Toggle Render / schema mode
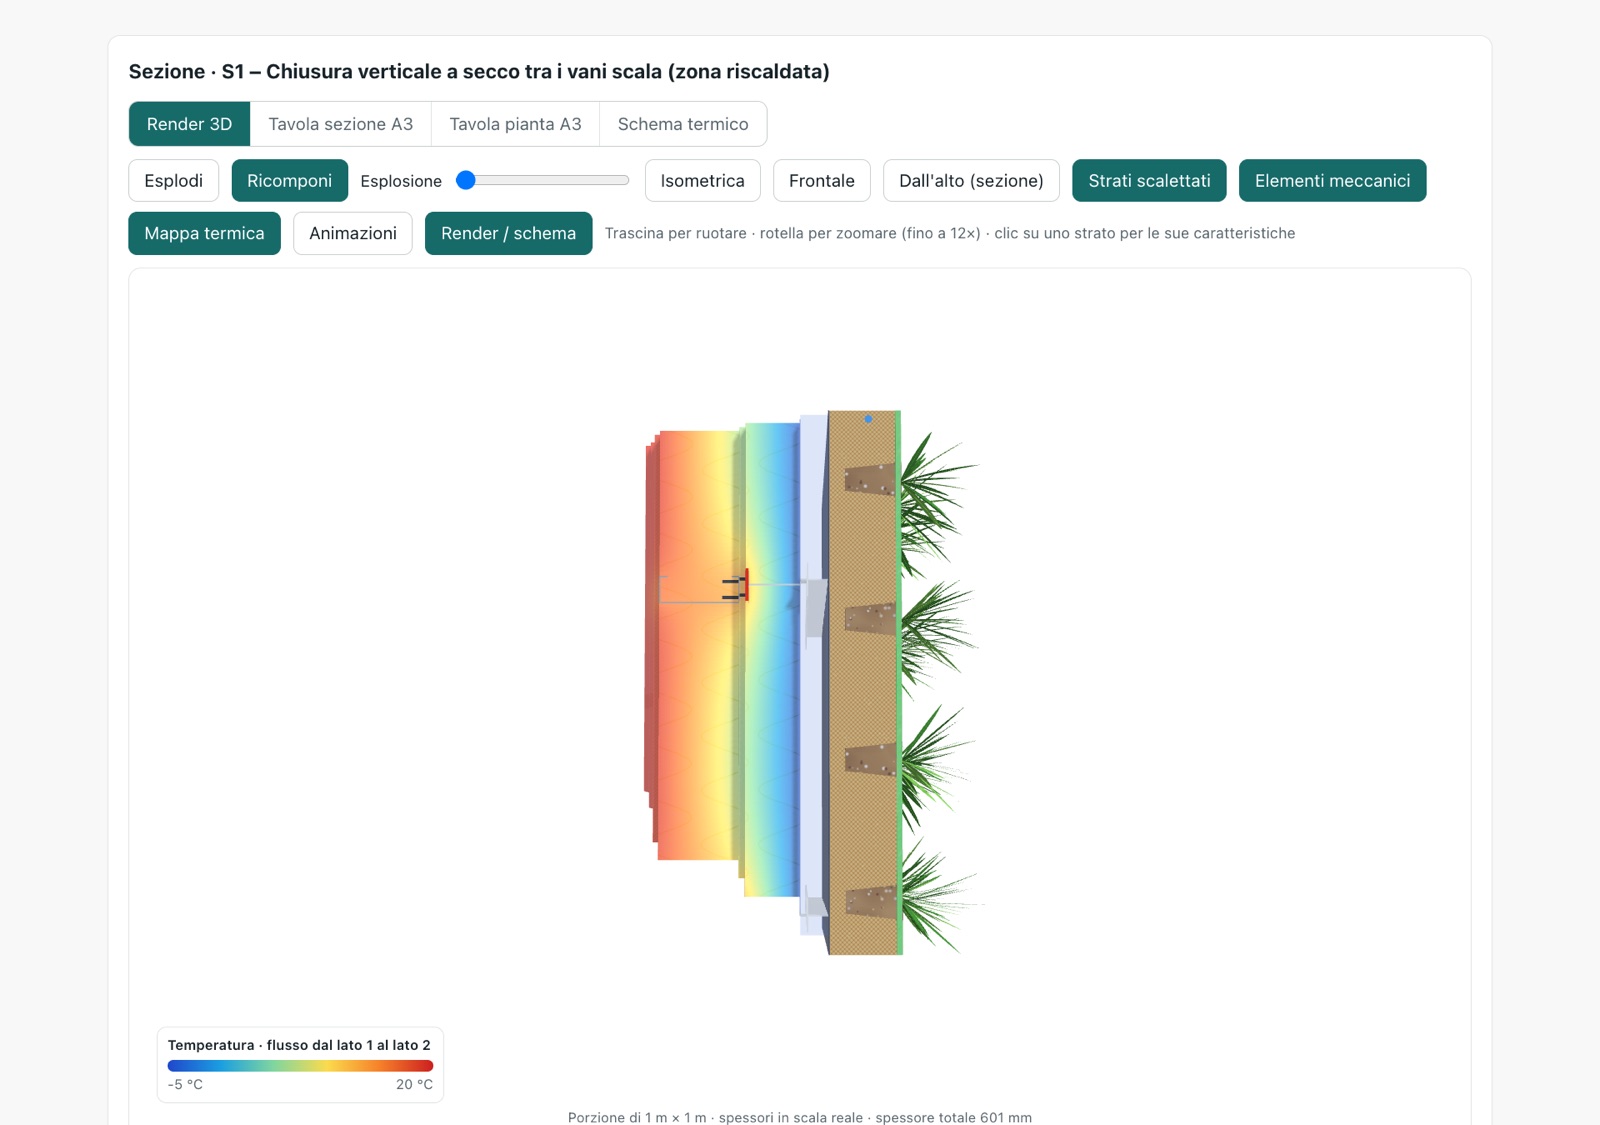 click(509, 233)
